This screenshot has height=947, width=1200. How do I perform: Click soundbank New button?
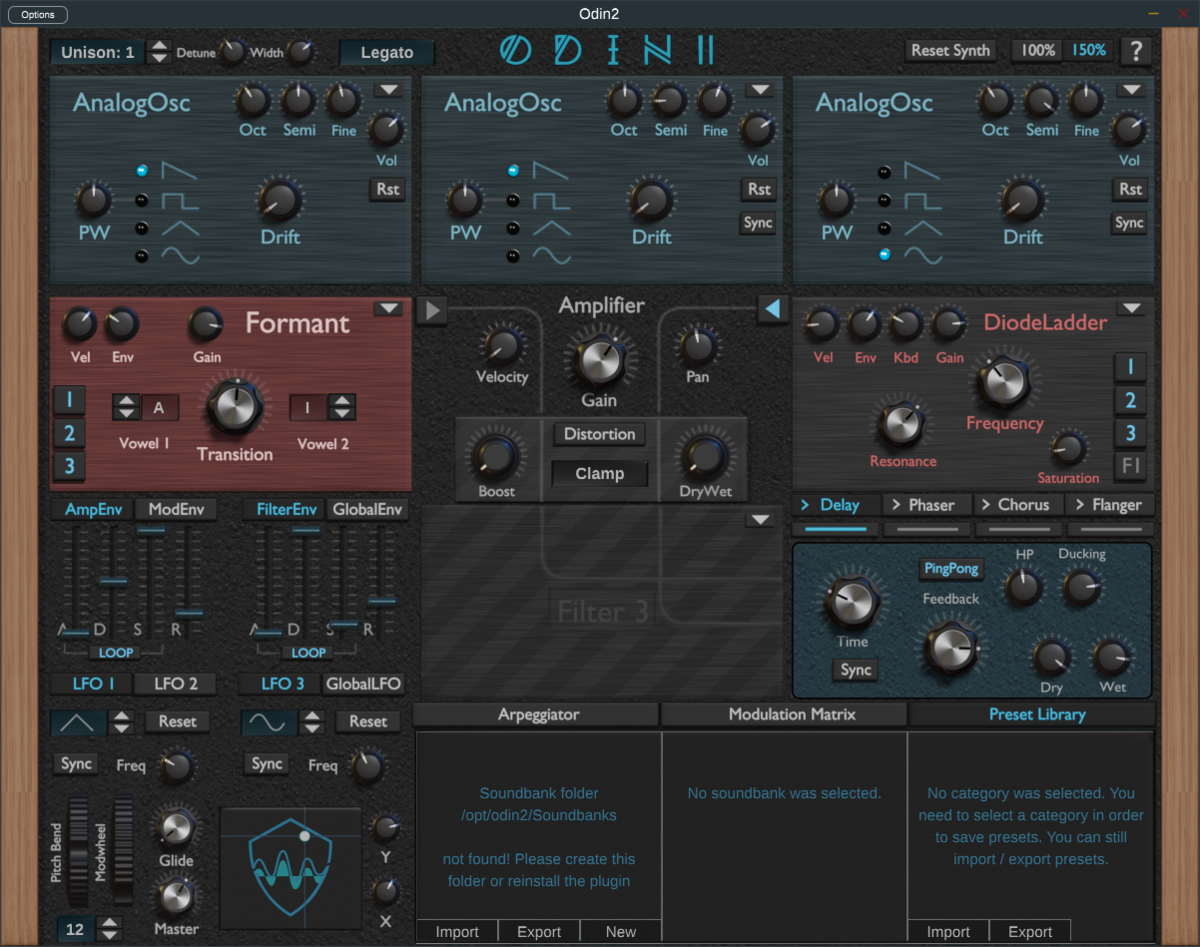pyautogui.click(x=620, y=931)
